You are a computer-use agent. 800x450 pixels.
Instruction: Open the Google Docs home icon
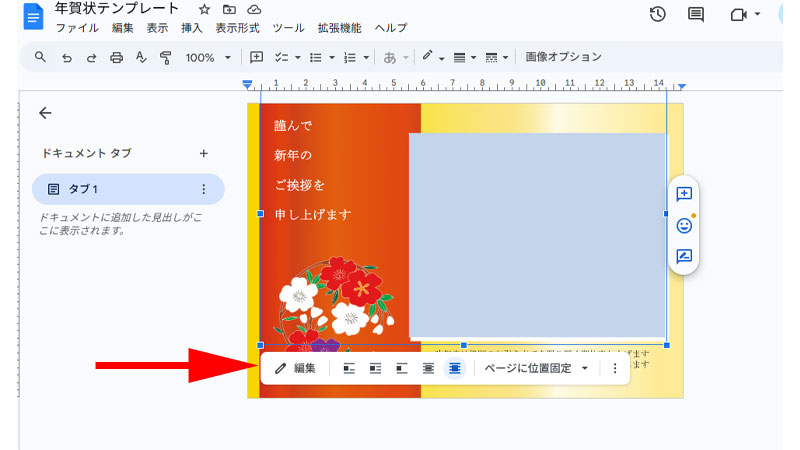pos(33,17)
